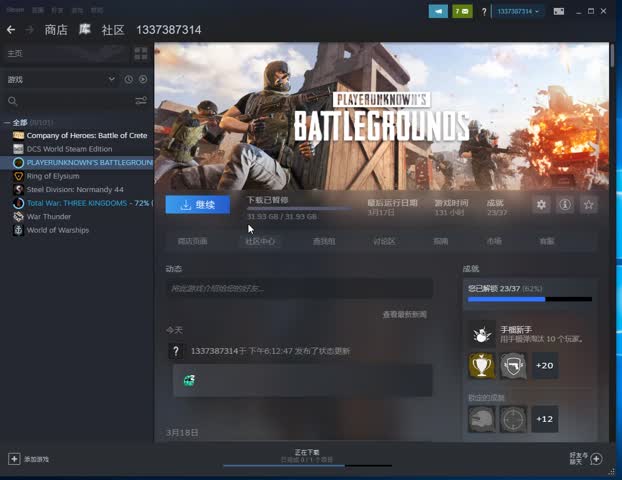Click the PUBG sidebar game icon
622x480 pixels.
18,163
